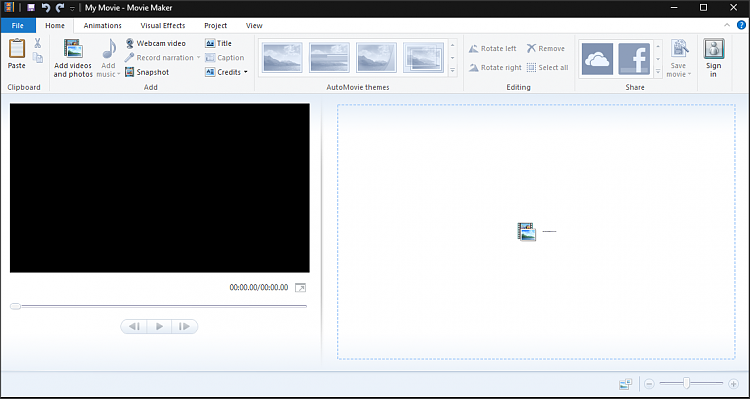Click the Copy icon below scissors
This screenshot has width=750, height=399.
click(37, 57)
